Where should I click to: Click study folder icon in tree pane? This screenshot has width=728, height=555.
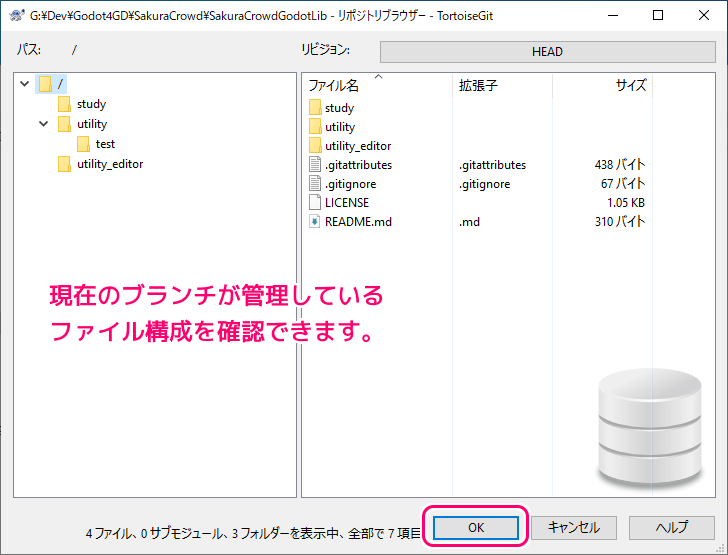tap(65, 104)
